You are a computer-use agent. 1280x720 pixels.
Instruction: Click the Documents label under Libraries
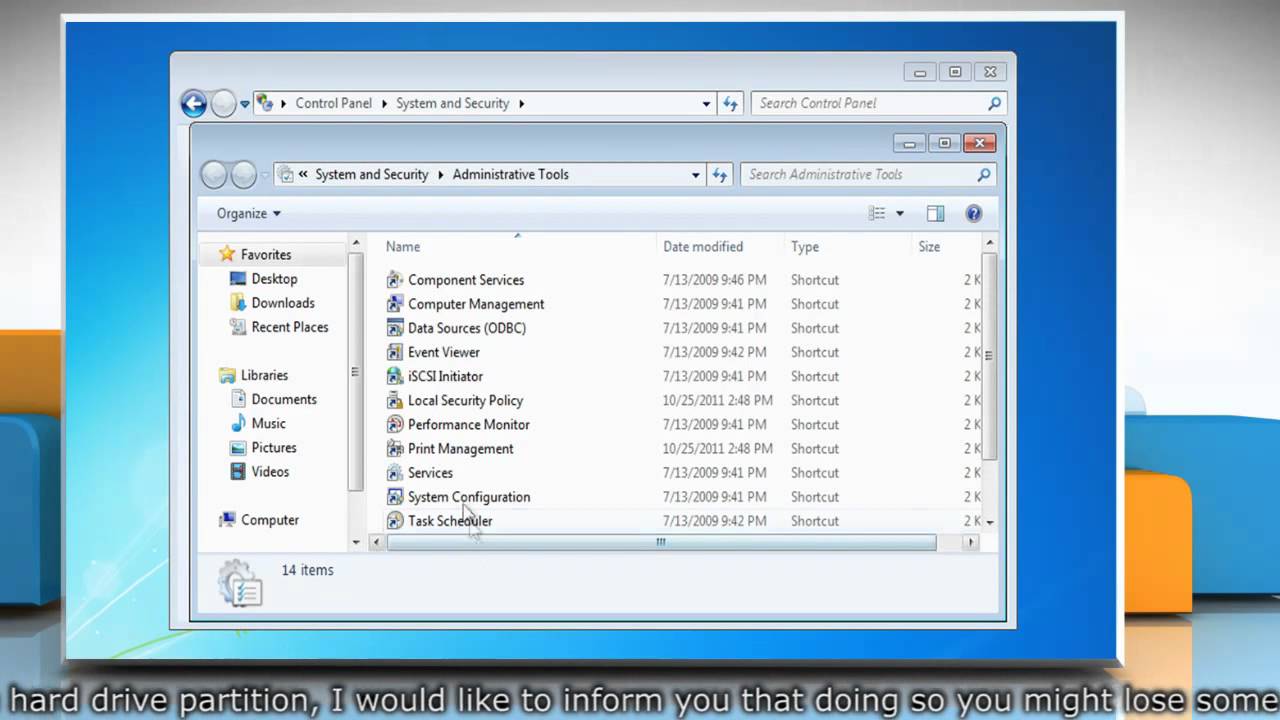click(284, 399)
